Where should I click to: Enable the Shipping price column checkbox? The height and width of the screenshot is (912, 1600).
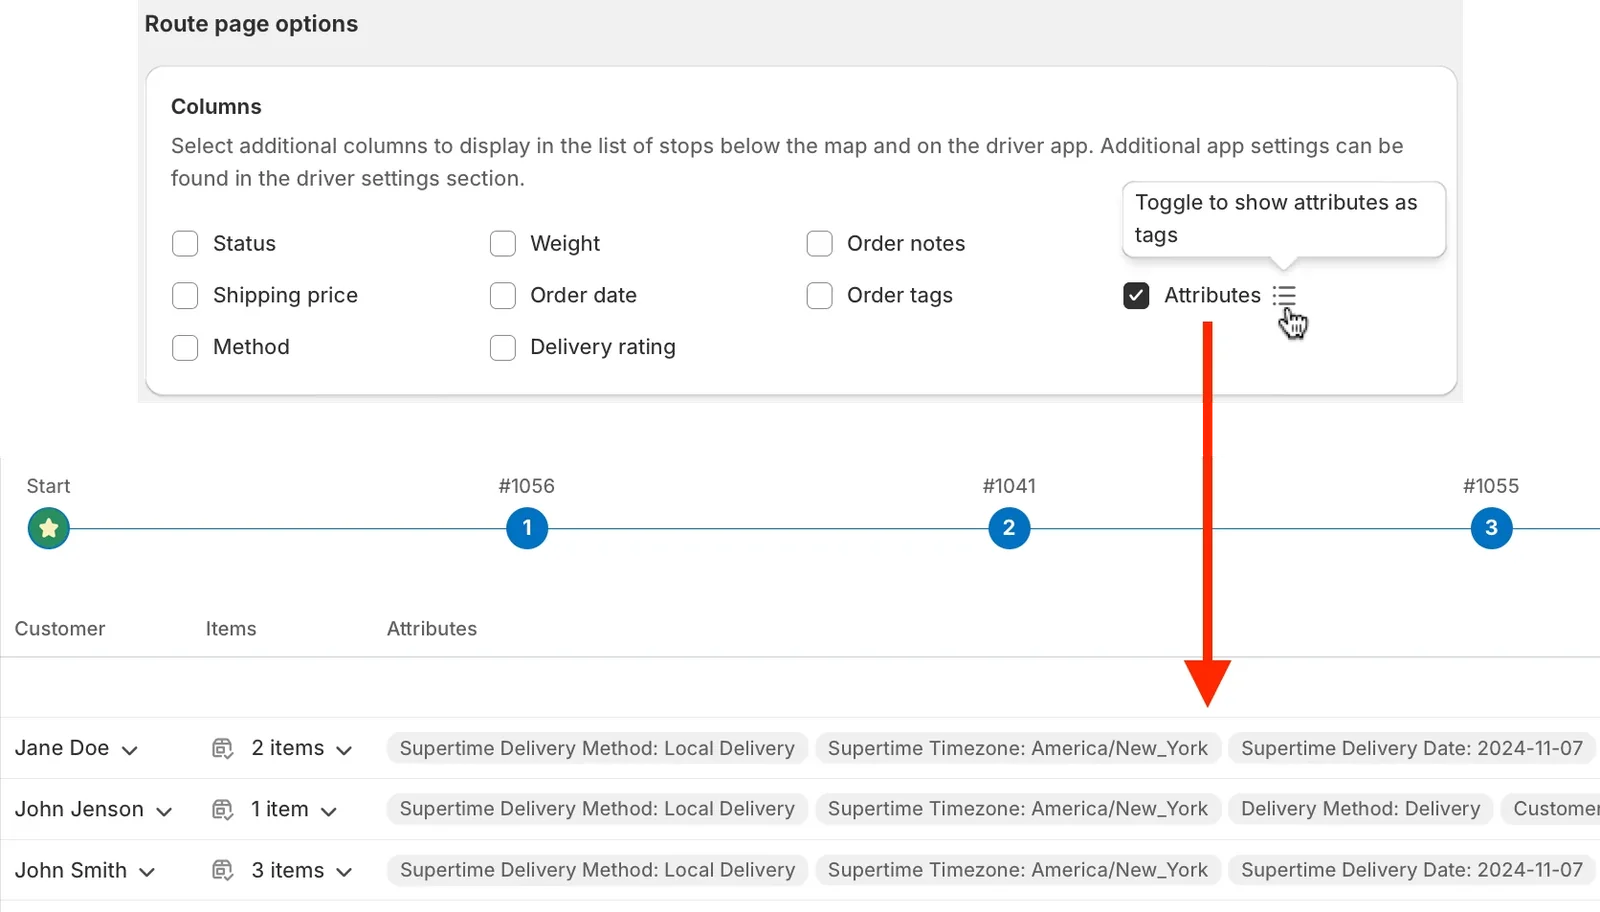(x=185, y=296)
